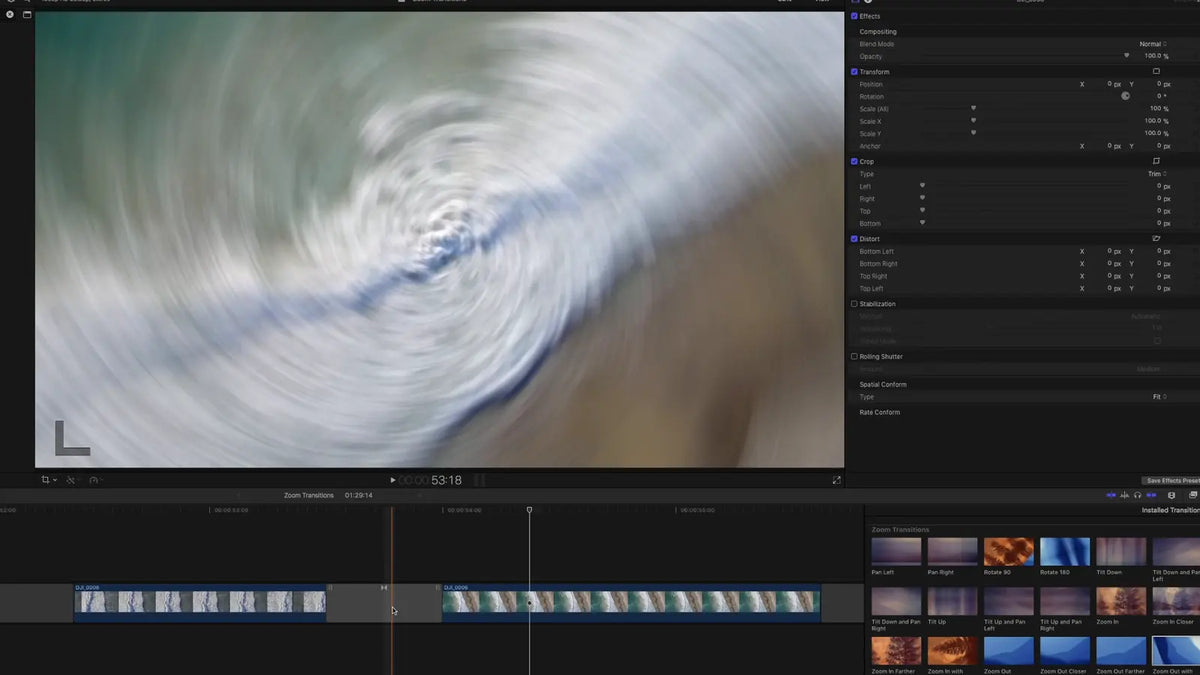Select the Pan Right transition thumbnail
The height and width of the screenshot is (675, 1200).
click(952, 552)
